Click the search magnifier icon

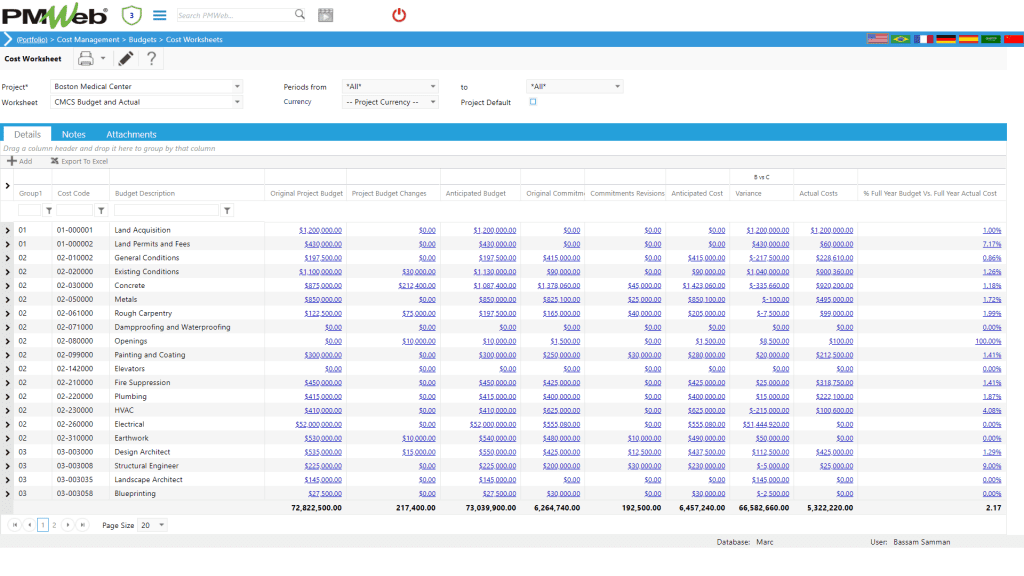[300, 14]
